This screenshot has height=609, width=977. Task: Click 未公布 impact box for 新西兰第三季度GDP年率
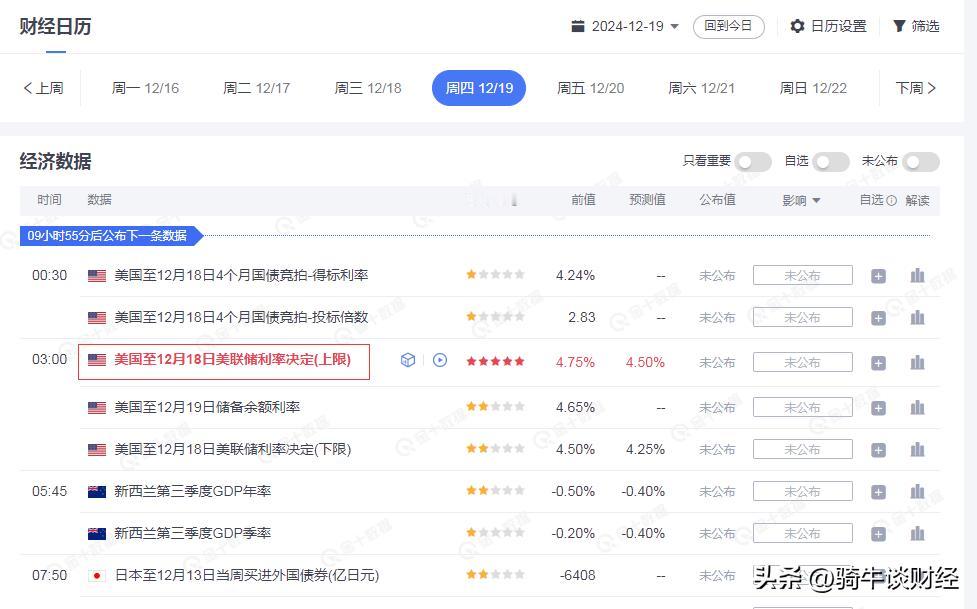coord(803,491)
